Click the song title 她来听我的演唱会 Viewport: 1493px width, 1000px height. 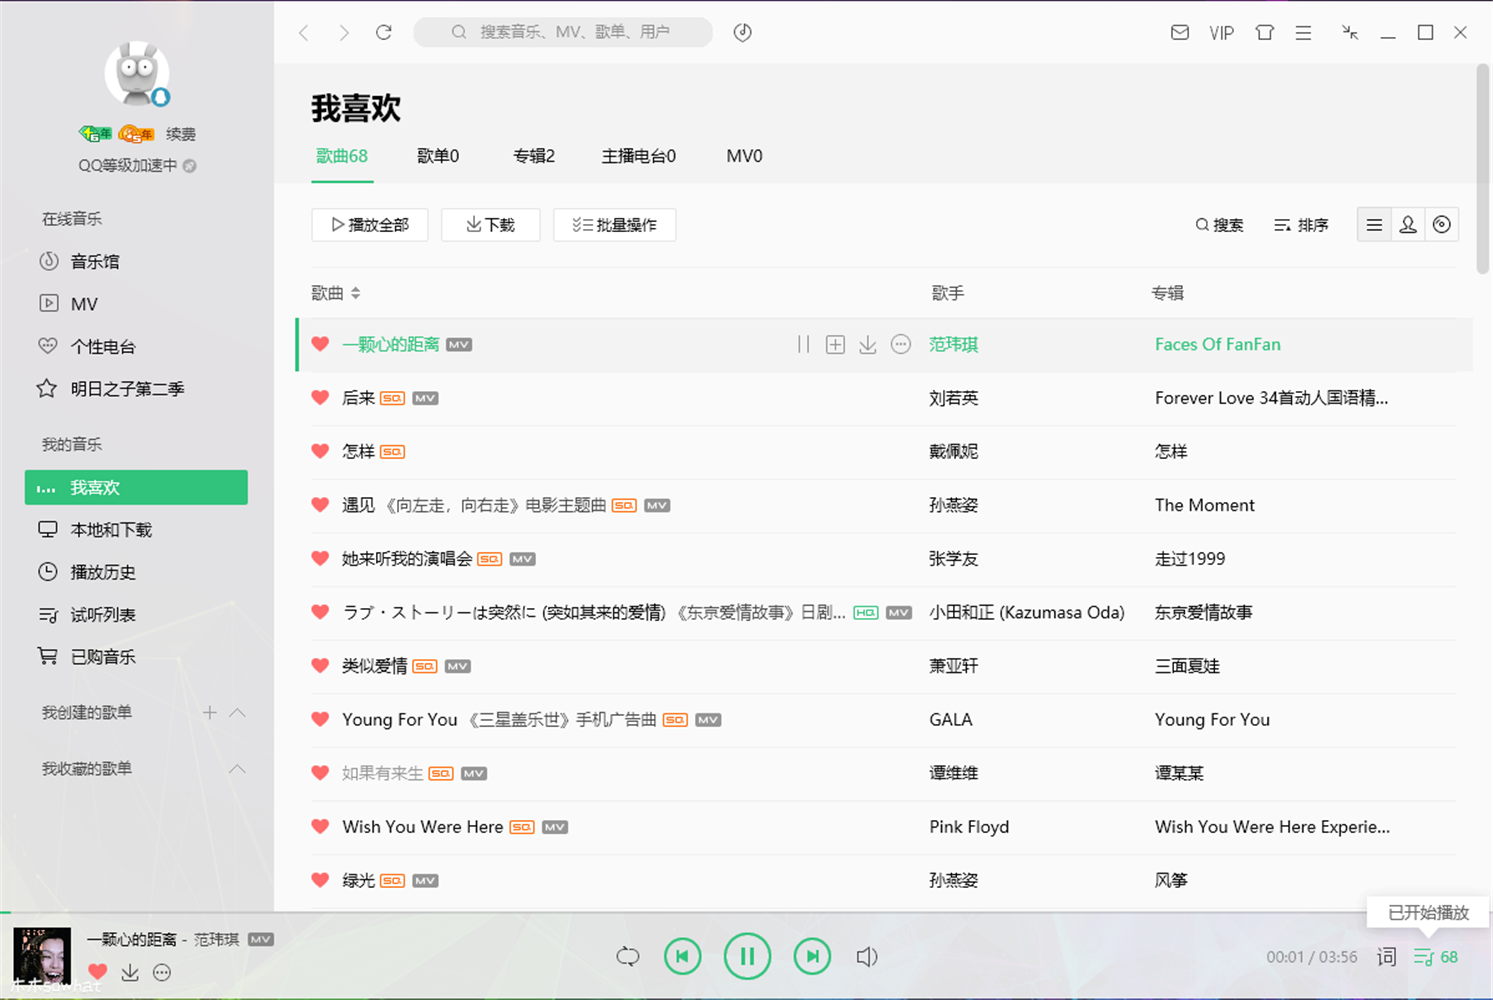(407, 559)
